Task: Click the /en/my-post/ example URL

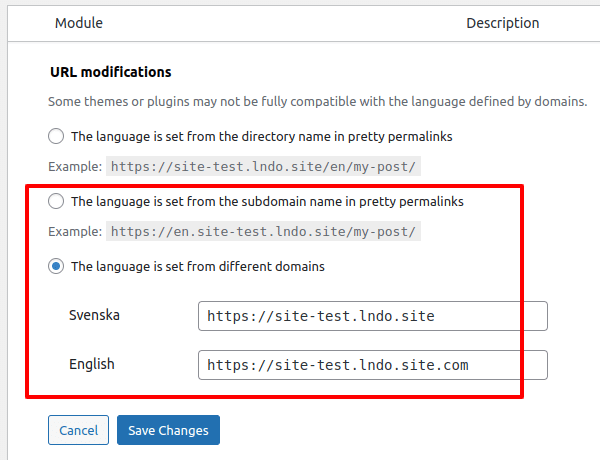Action: pos(263,166)
